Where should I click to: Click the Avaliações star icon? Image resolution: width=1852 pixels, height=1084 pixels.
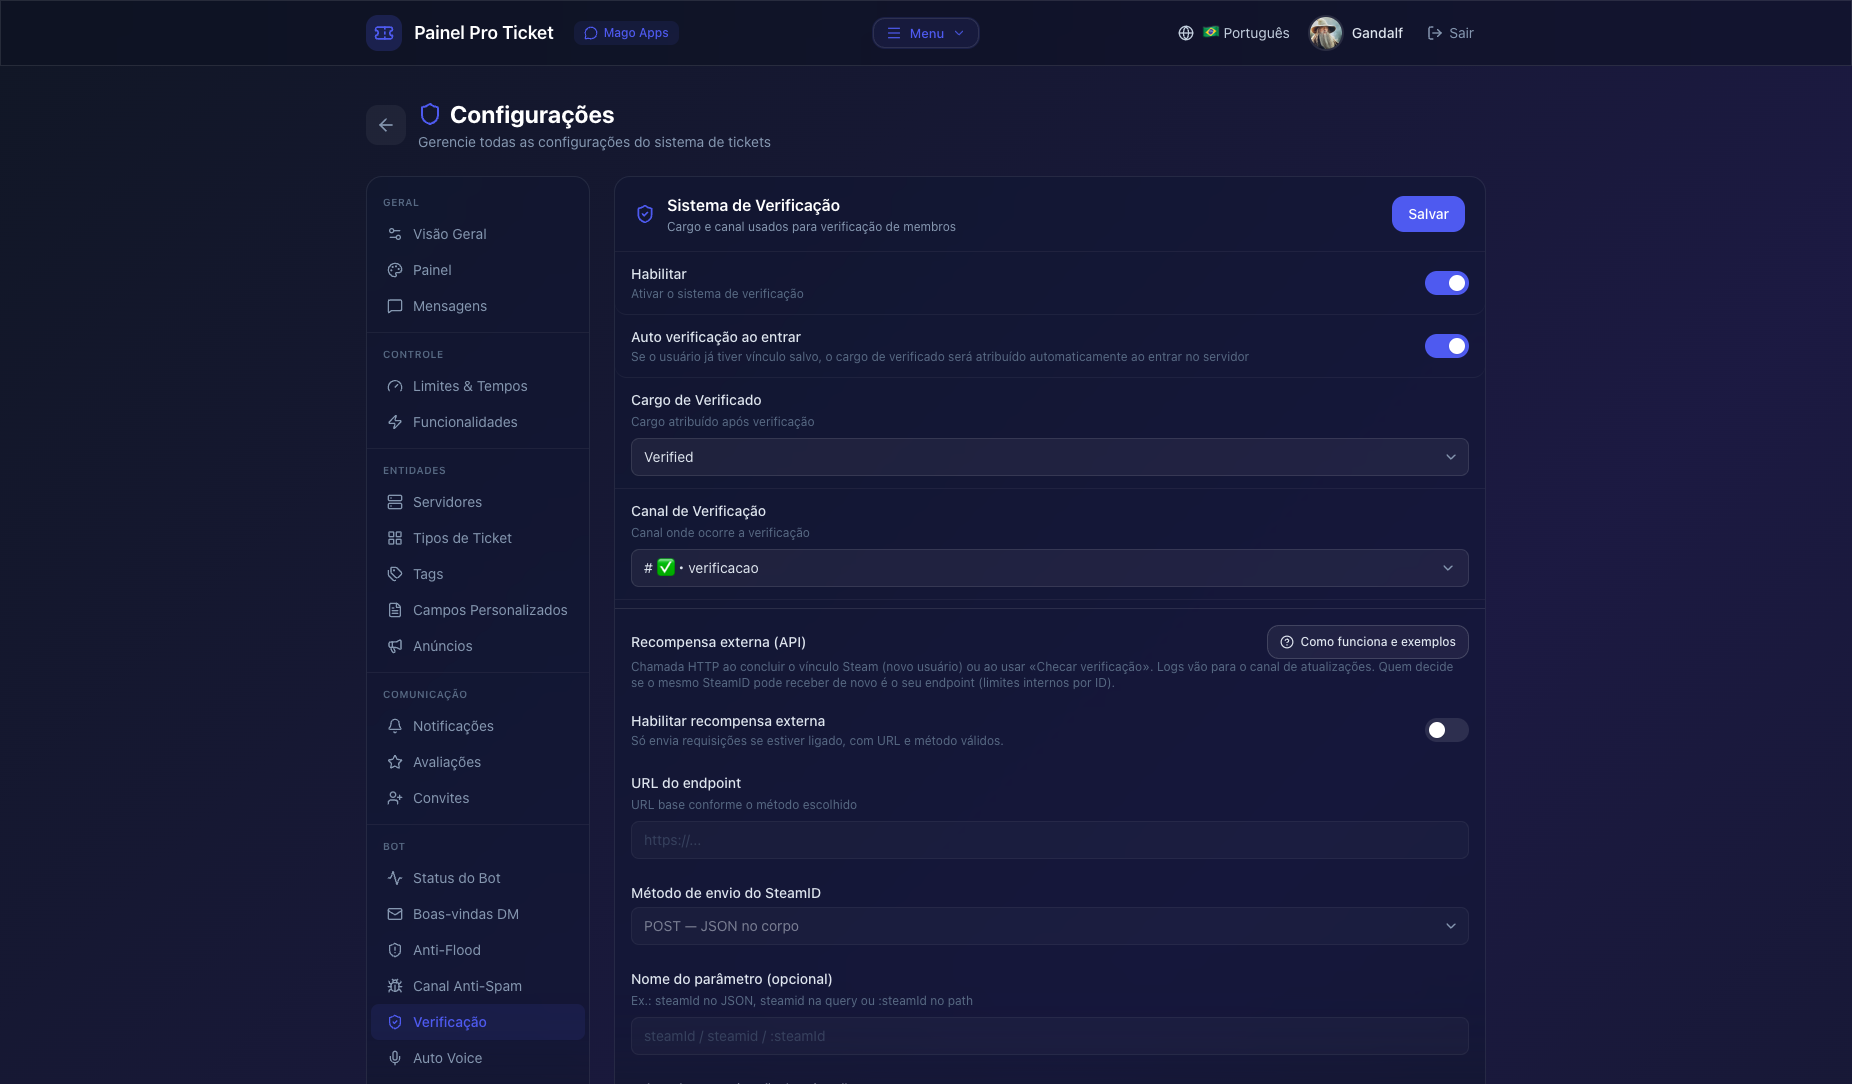395,762
